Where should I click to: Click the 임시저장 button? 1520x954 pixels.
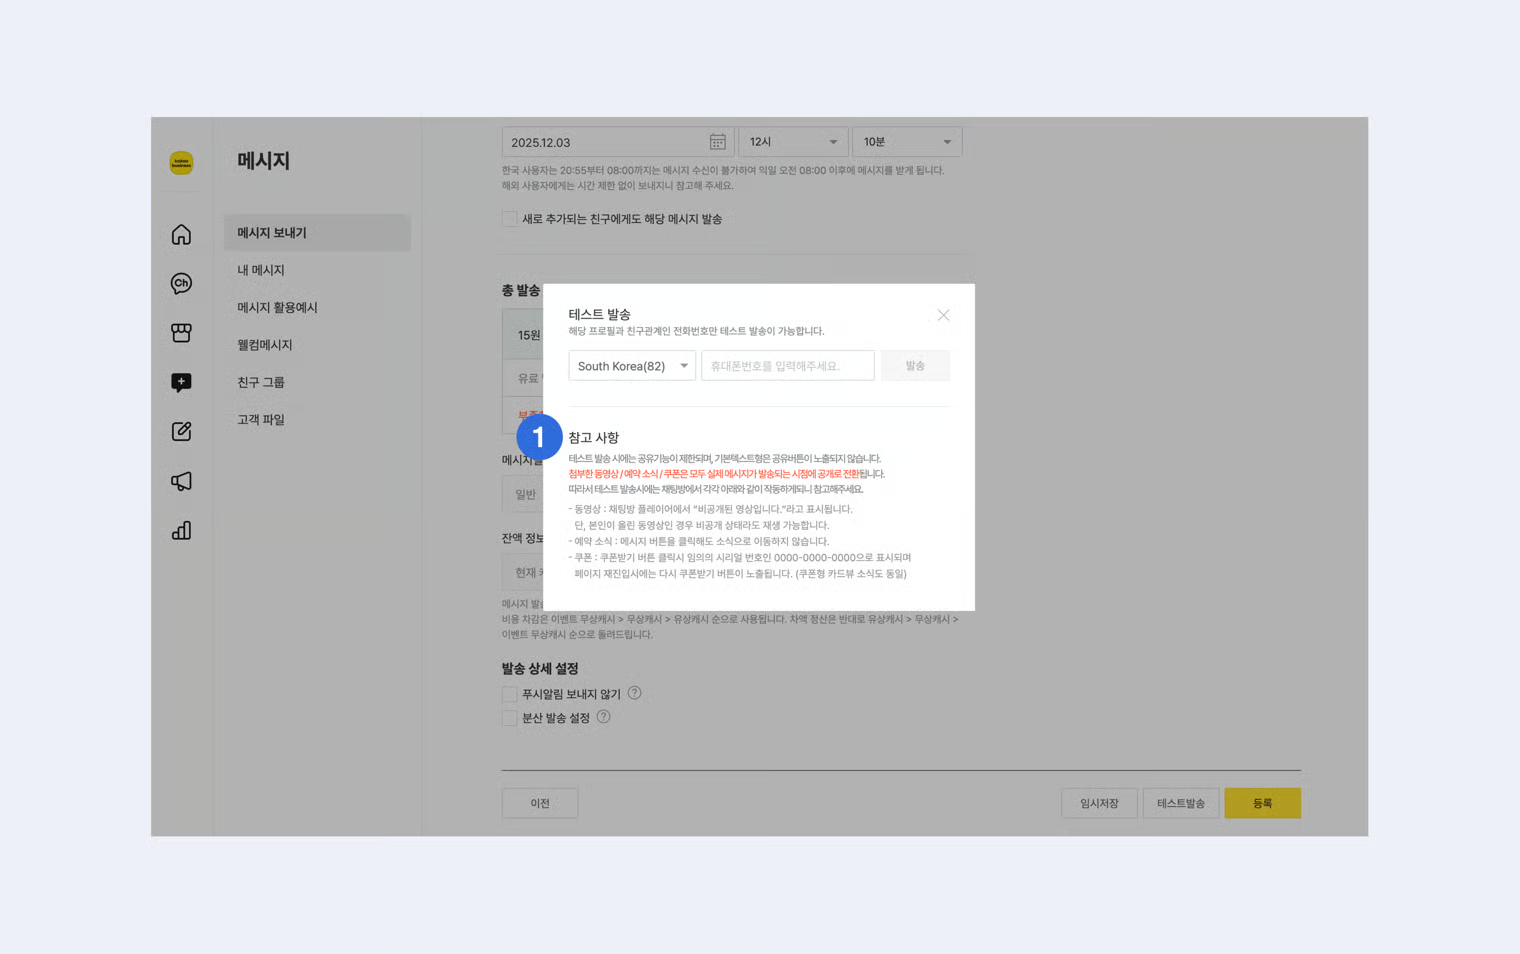coord(1099,803)
